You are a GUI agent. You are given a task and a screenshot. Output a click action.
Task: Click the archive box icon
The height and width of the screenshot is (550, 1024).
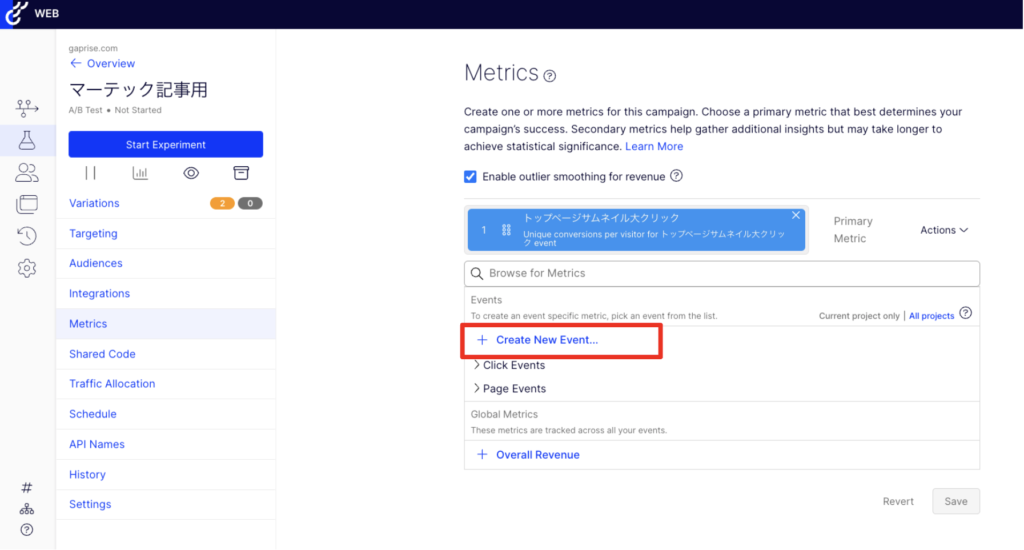point(240,173)
